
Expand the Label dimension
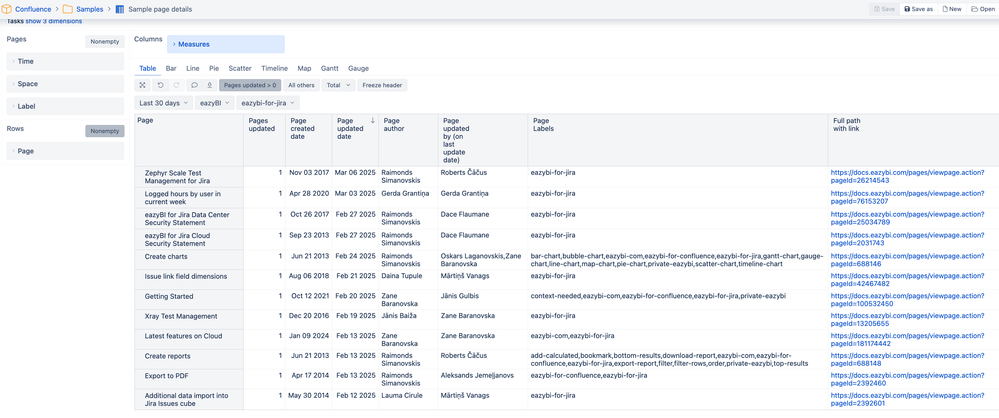(66, 106)
